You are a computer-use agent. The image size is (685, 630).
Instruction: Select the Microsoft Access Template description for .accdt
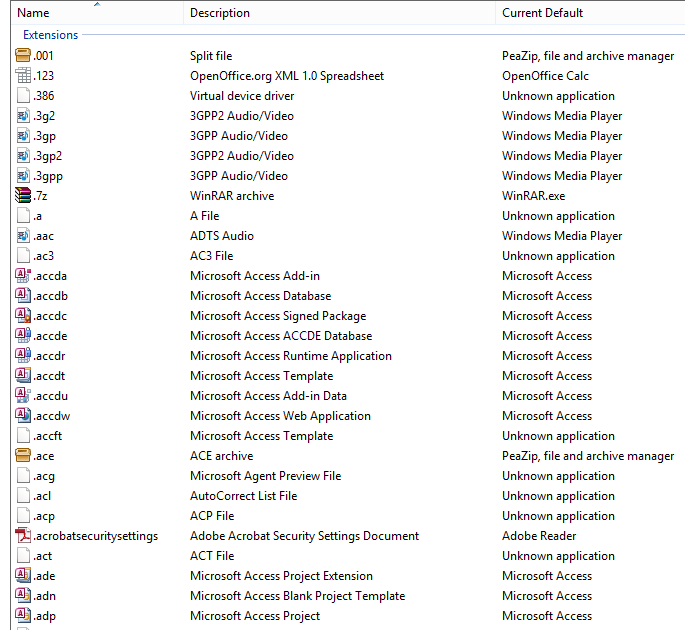tap(261, 376)
